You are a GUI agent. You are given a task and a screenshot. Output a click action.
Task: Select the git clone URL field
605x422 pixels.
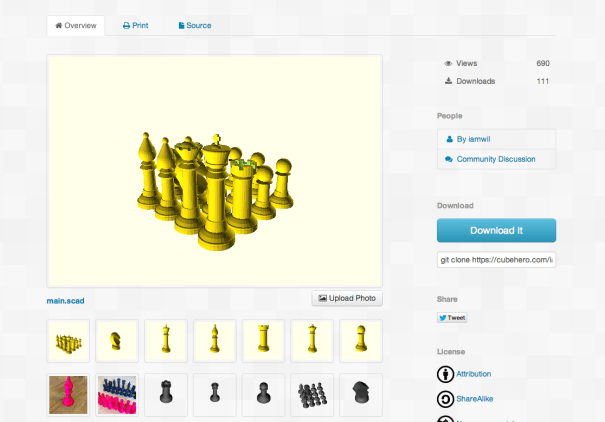[x=496, y=260]
